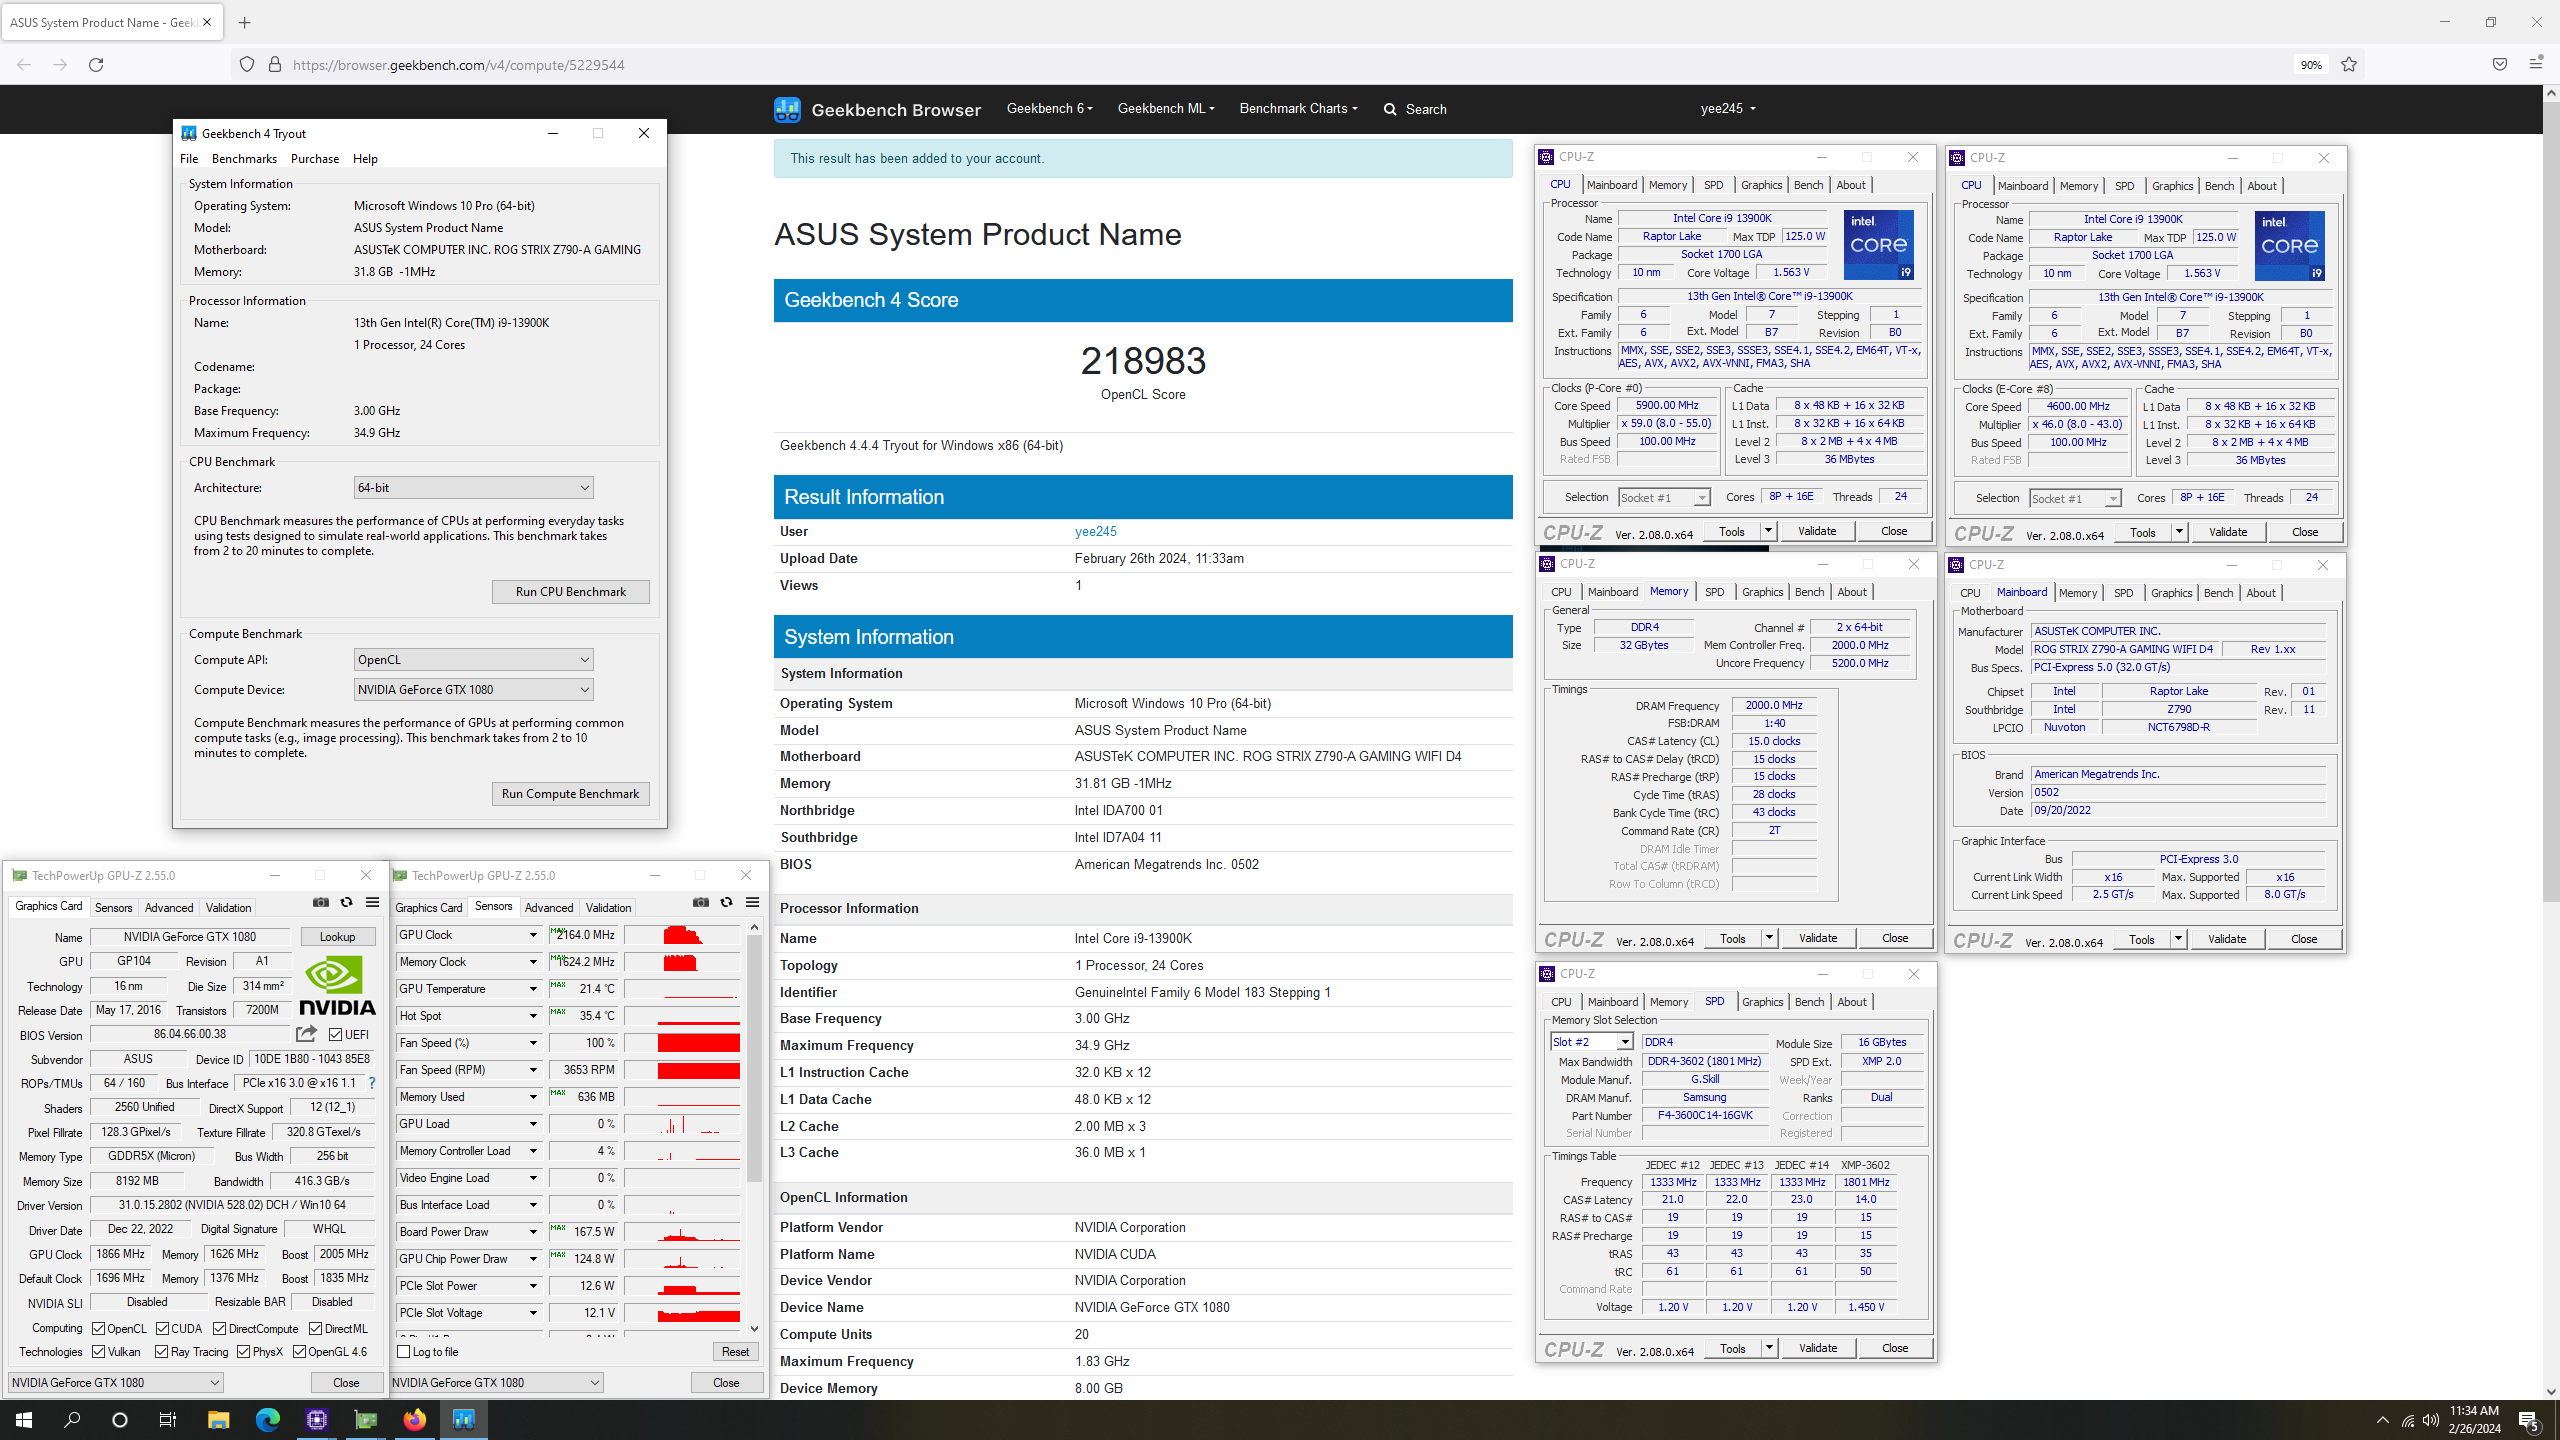Open Architecture dropdown in Geekbench 4
The width and height of the screenshot is (2560, 1440).
pyautogui.click(x=474, y=488)
